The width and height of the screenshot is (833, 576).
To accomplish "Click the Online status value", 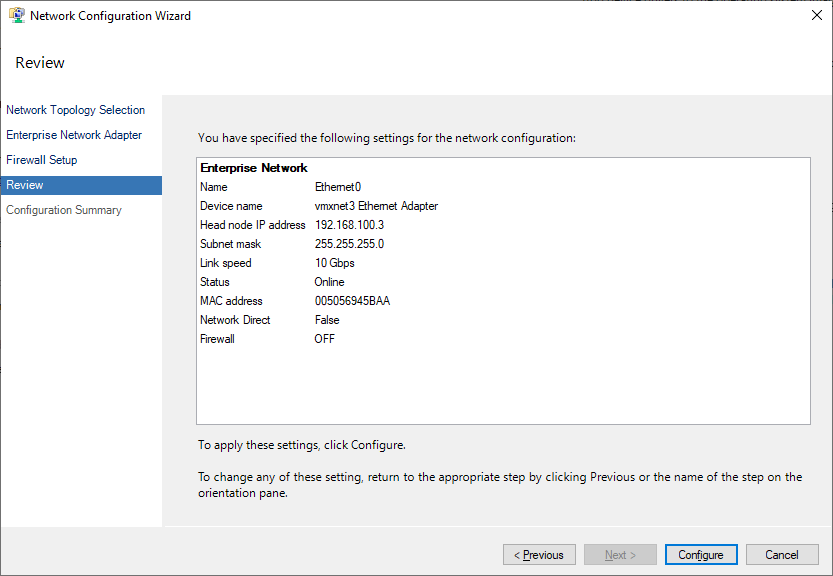I will pos(332,282).
